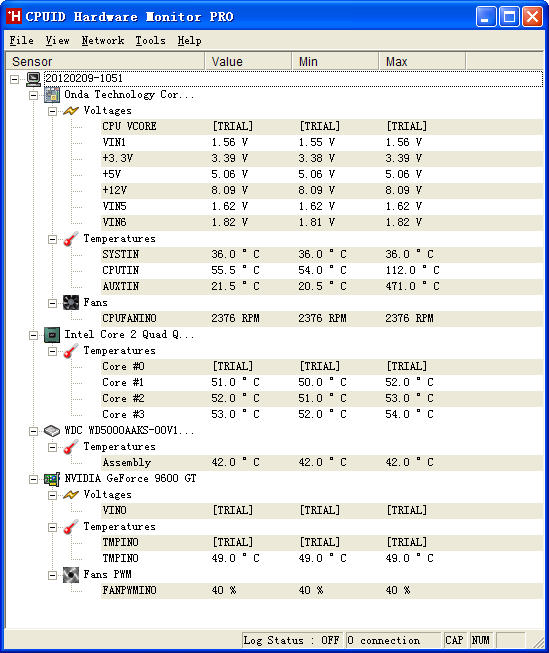Viewport: 549px width, 653px height.
Task: Collapse the motherboard Voltages group
Action: tap(52, 111)
